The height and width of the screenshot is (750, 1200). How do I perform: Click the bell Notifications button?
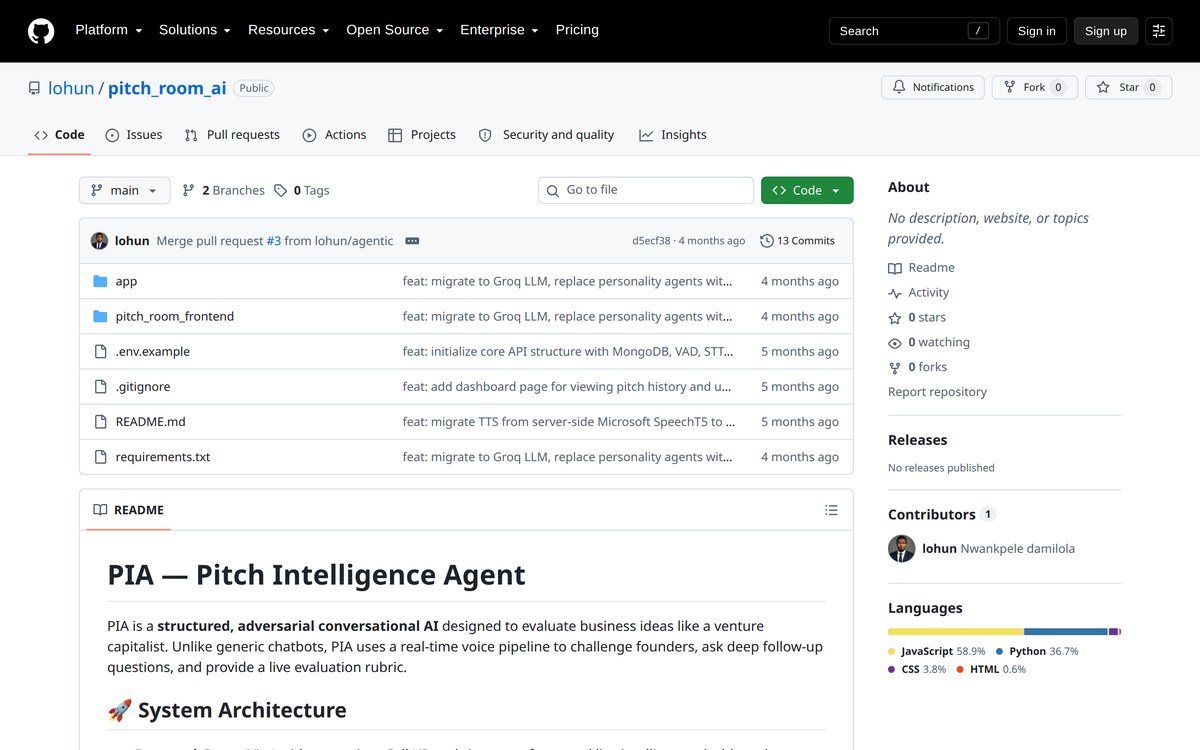(x=933, y=87)
